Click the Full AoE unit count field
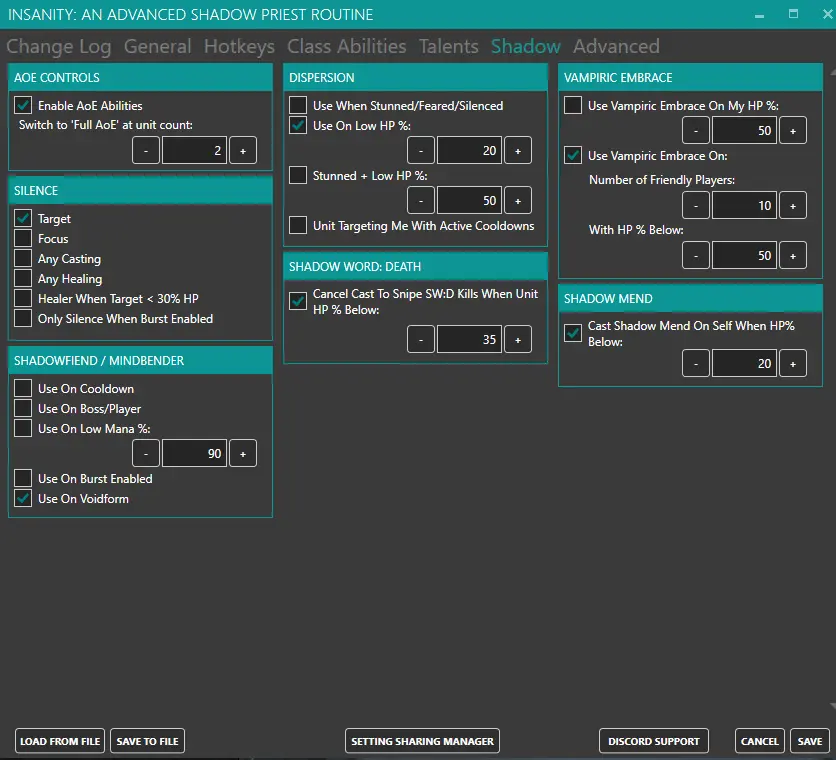The height and width of the screenshot is (760, 836). (x=195, y=150)
